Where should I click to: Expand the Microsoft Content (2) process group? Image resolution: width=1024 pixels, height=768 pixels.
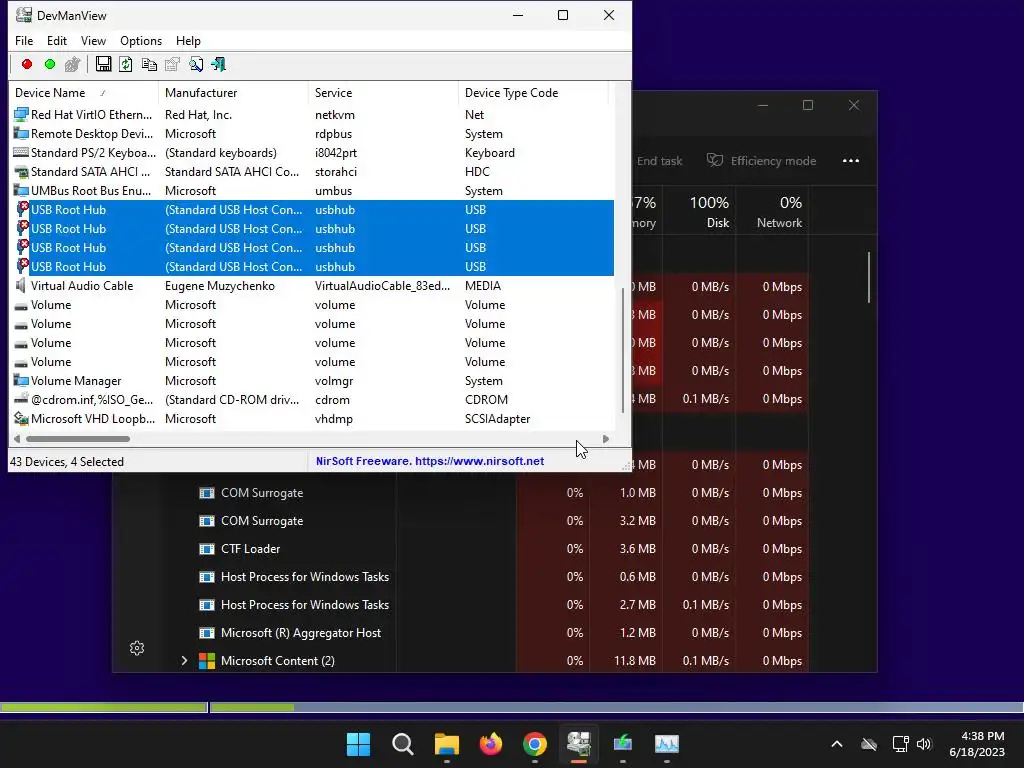(184, 661)
